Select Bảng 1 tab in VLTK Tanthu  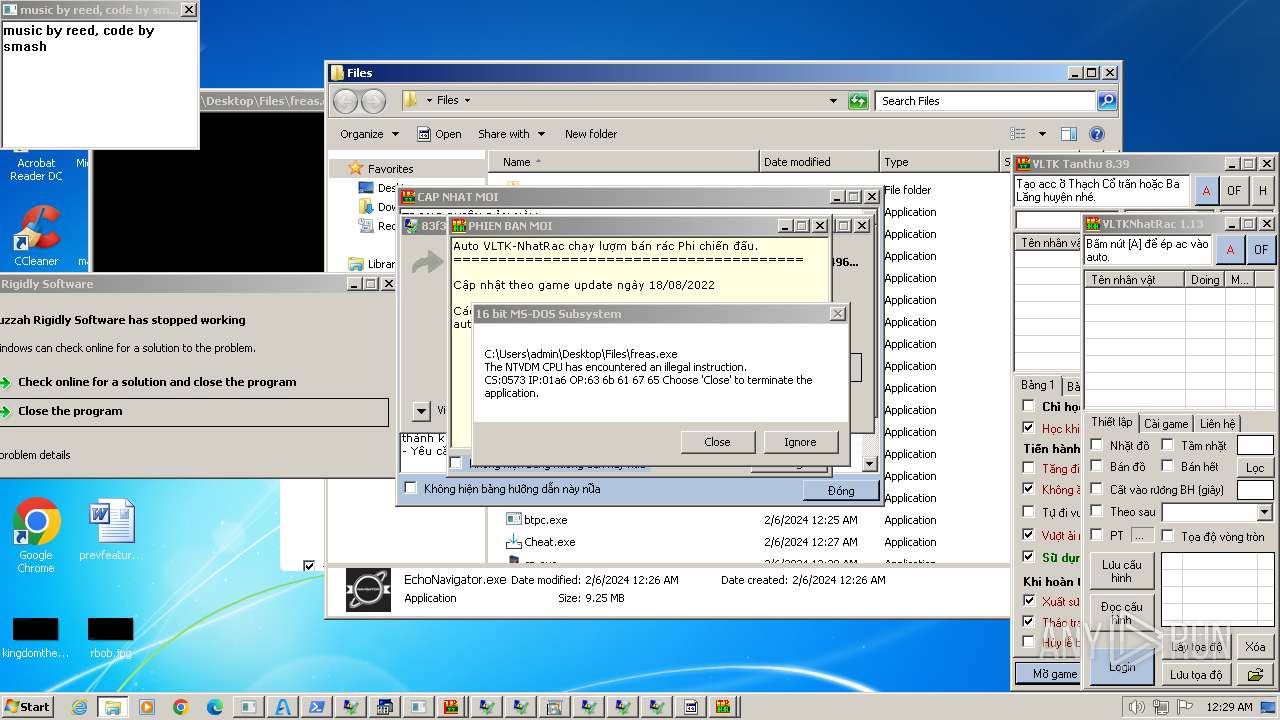click(x=1037, y=385)
